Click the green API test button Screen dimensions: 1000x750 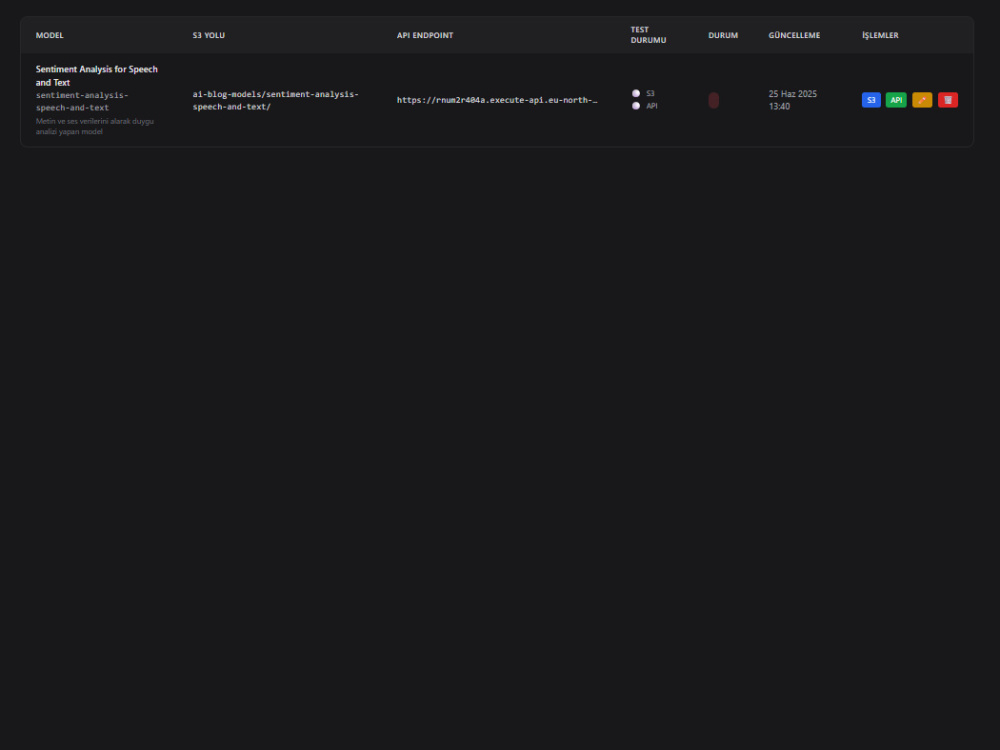(896, 100)
